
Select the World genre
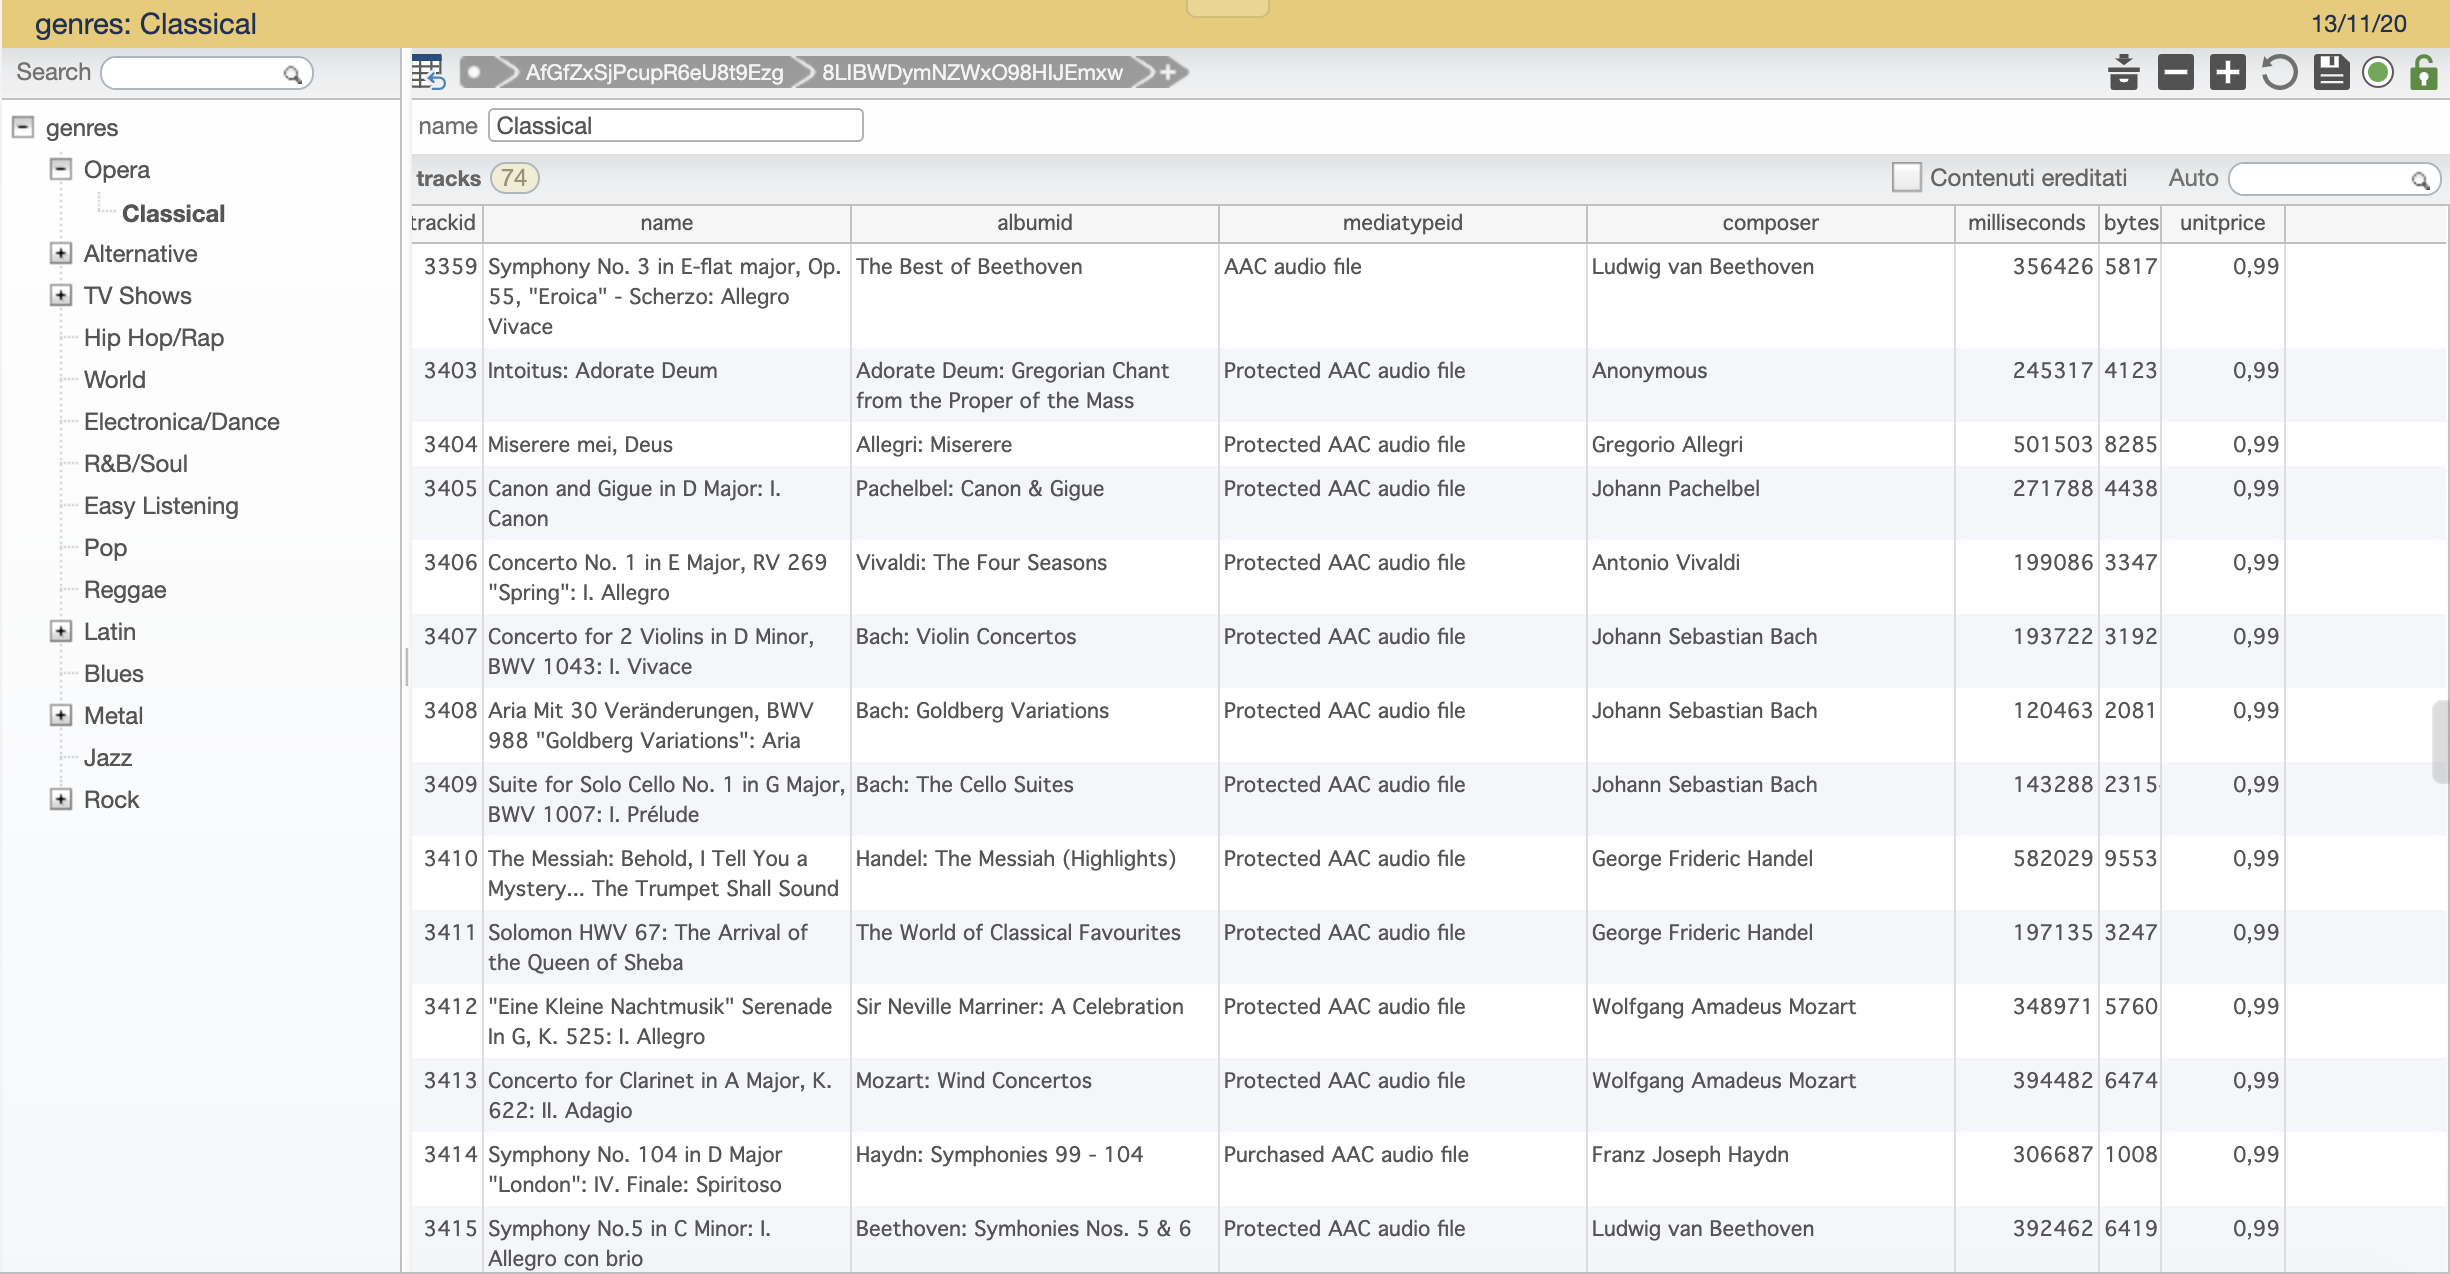point(115,379)
